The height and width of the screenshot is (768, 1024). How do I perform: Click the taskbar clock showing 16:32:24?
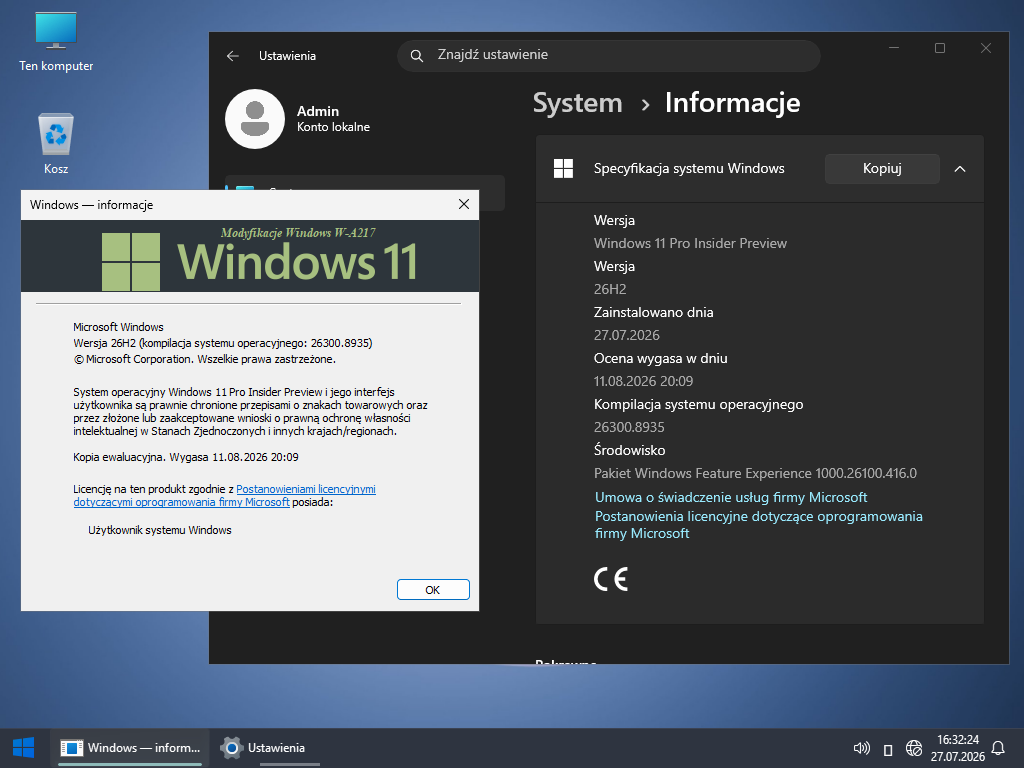[x=957, y=740]
